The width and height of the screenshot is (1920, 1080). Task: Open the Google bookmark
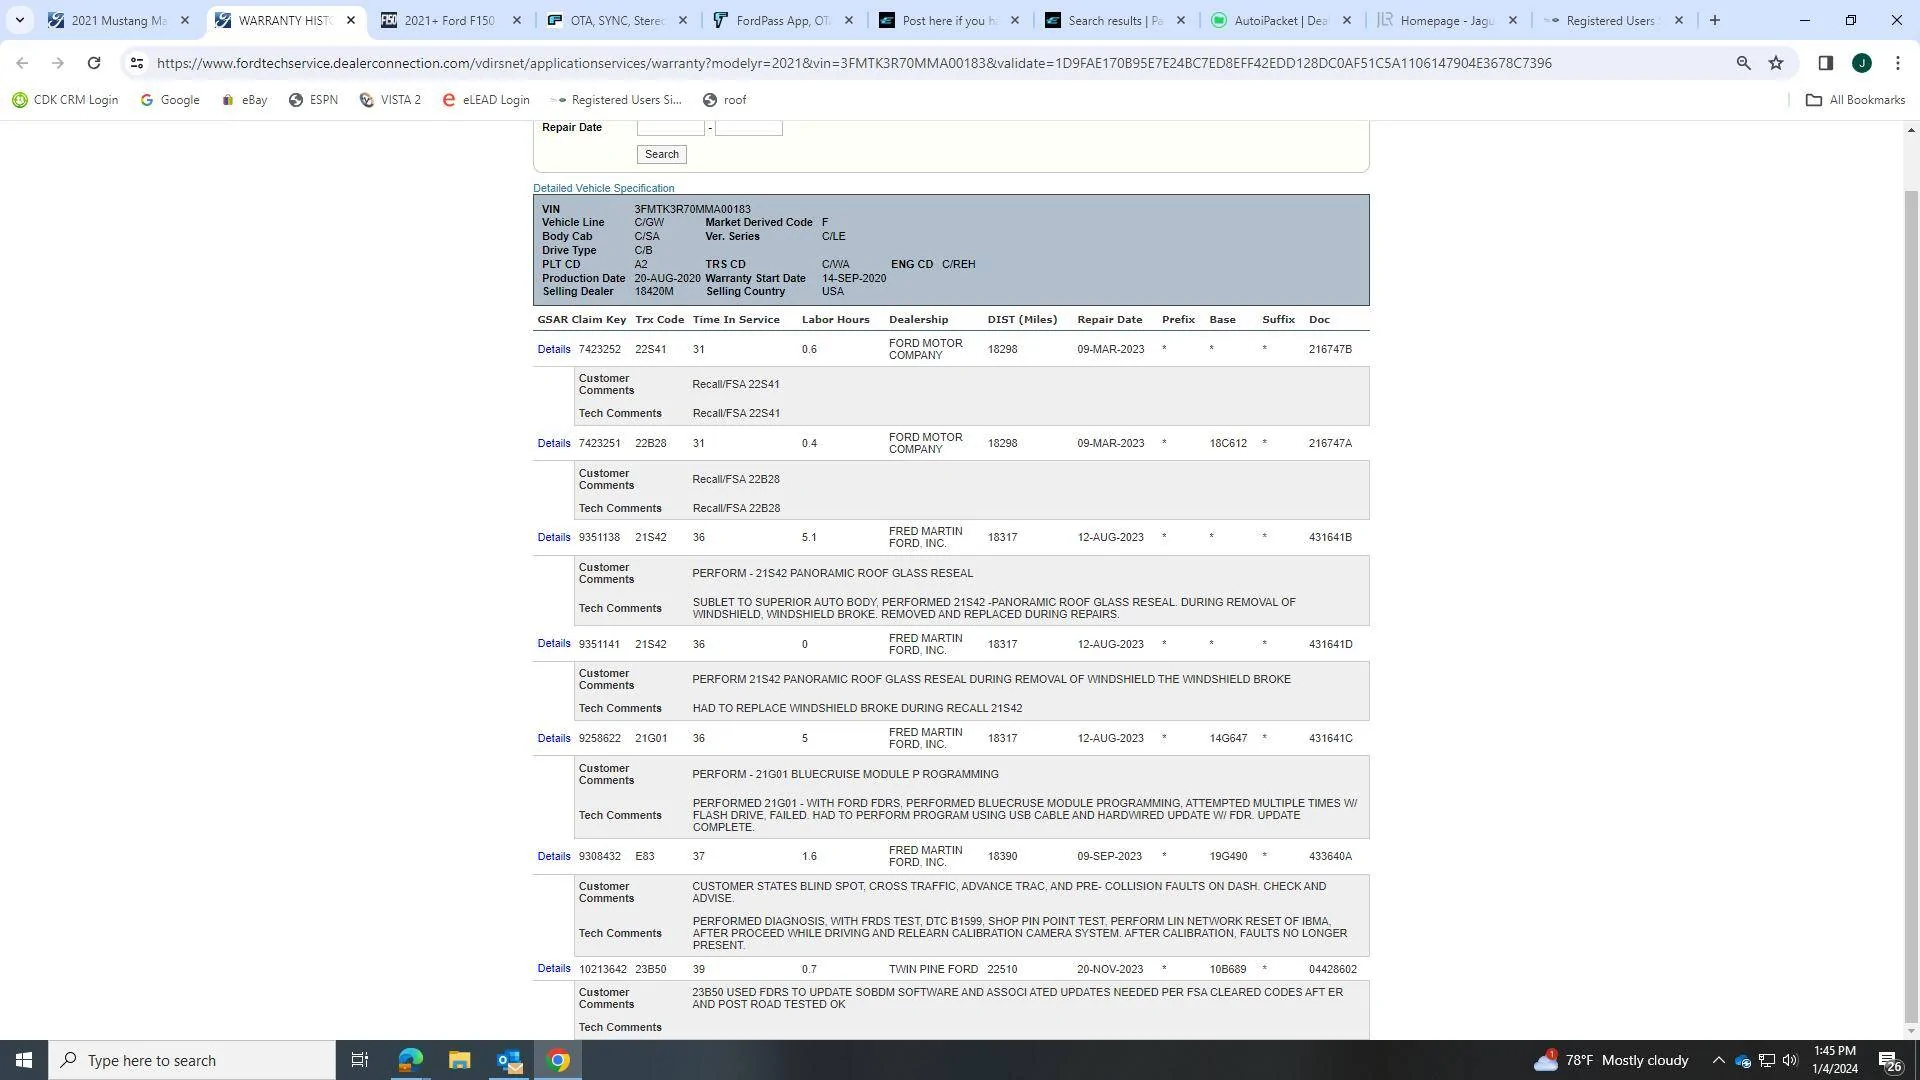coord(170,100)
